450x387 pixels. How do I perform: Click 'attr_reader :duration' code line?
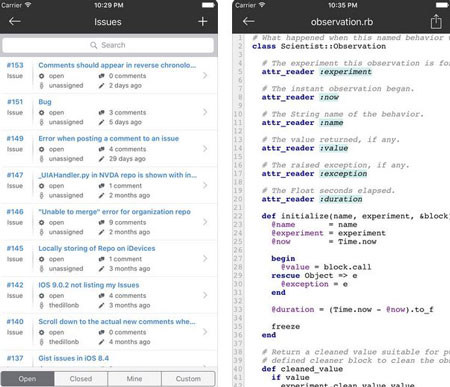pos(312,199)
